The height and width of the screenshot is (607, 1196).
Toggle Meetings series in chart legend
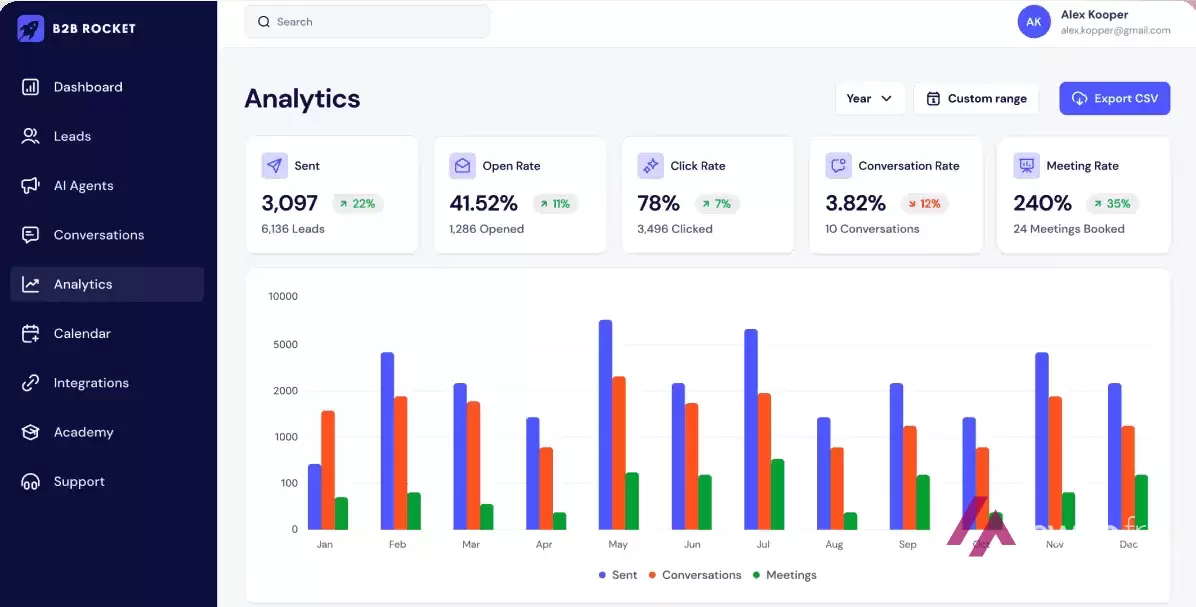tap(785, 575)
